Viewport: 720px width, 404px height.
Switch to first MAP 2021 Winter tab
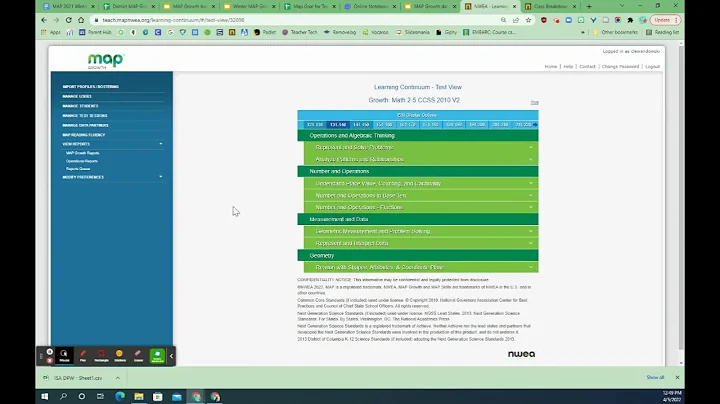[x=69, y=6]
